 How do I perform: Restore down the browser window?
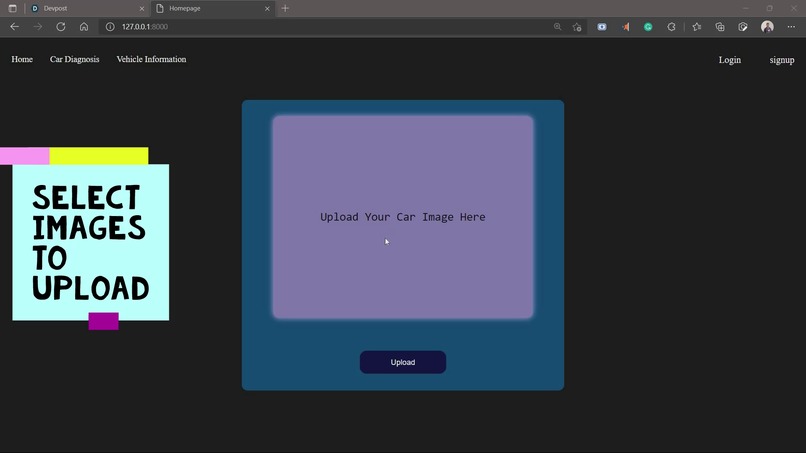coord(770,8)
